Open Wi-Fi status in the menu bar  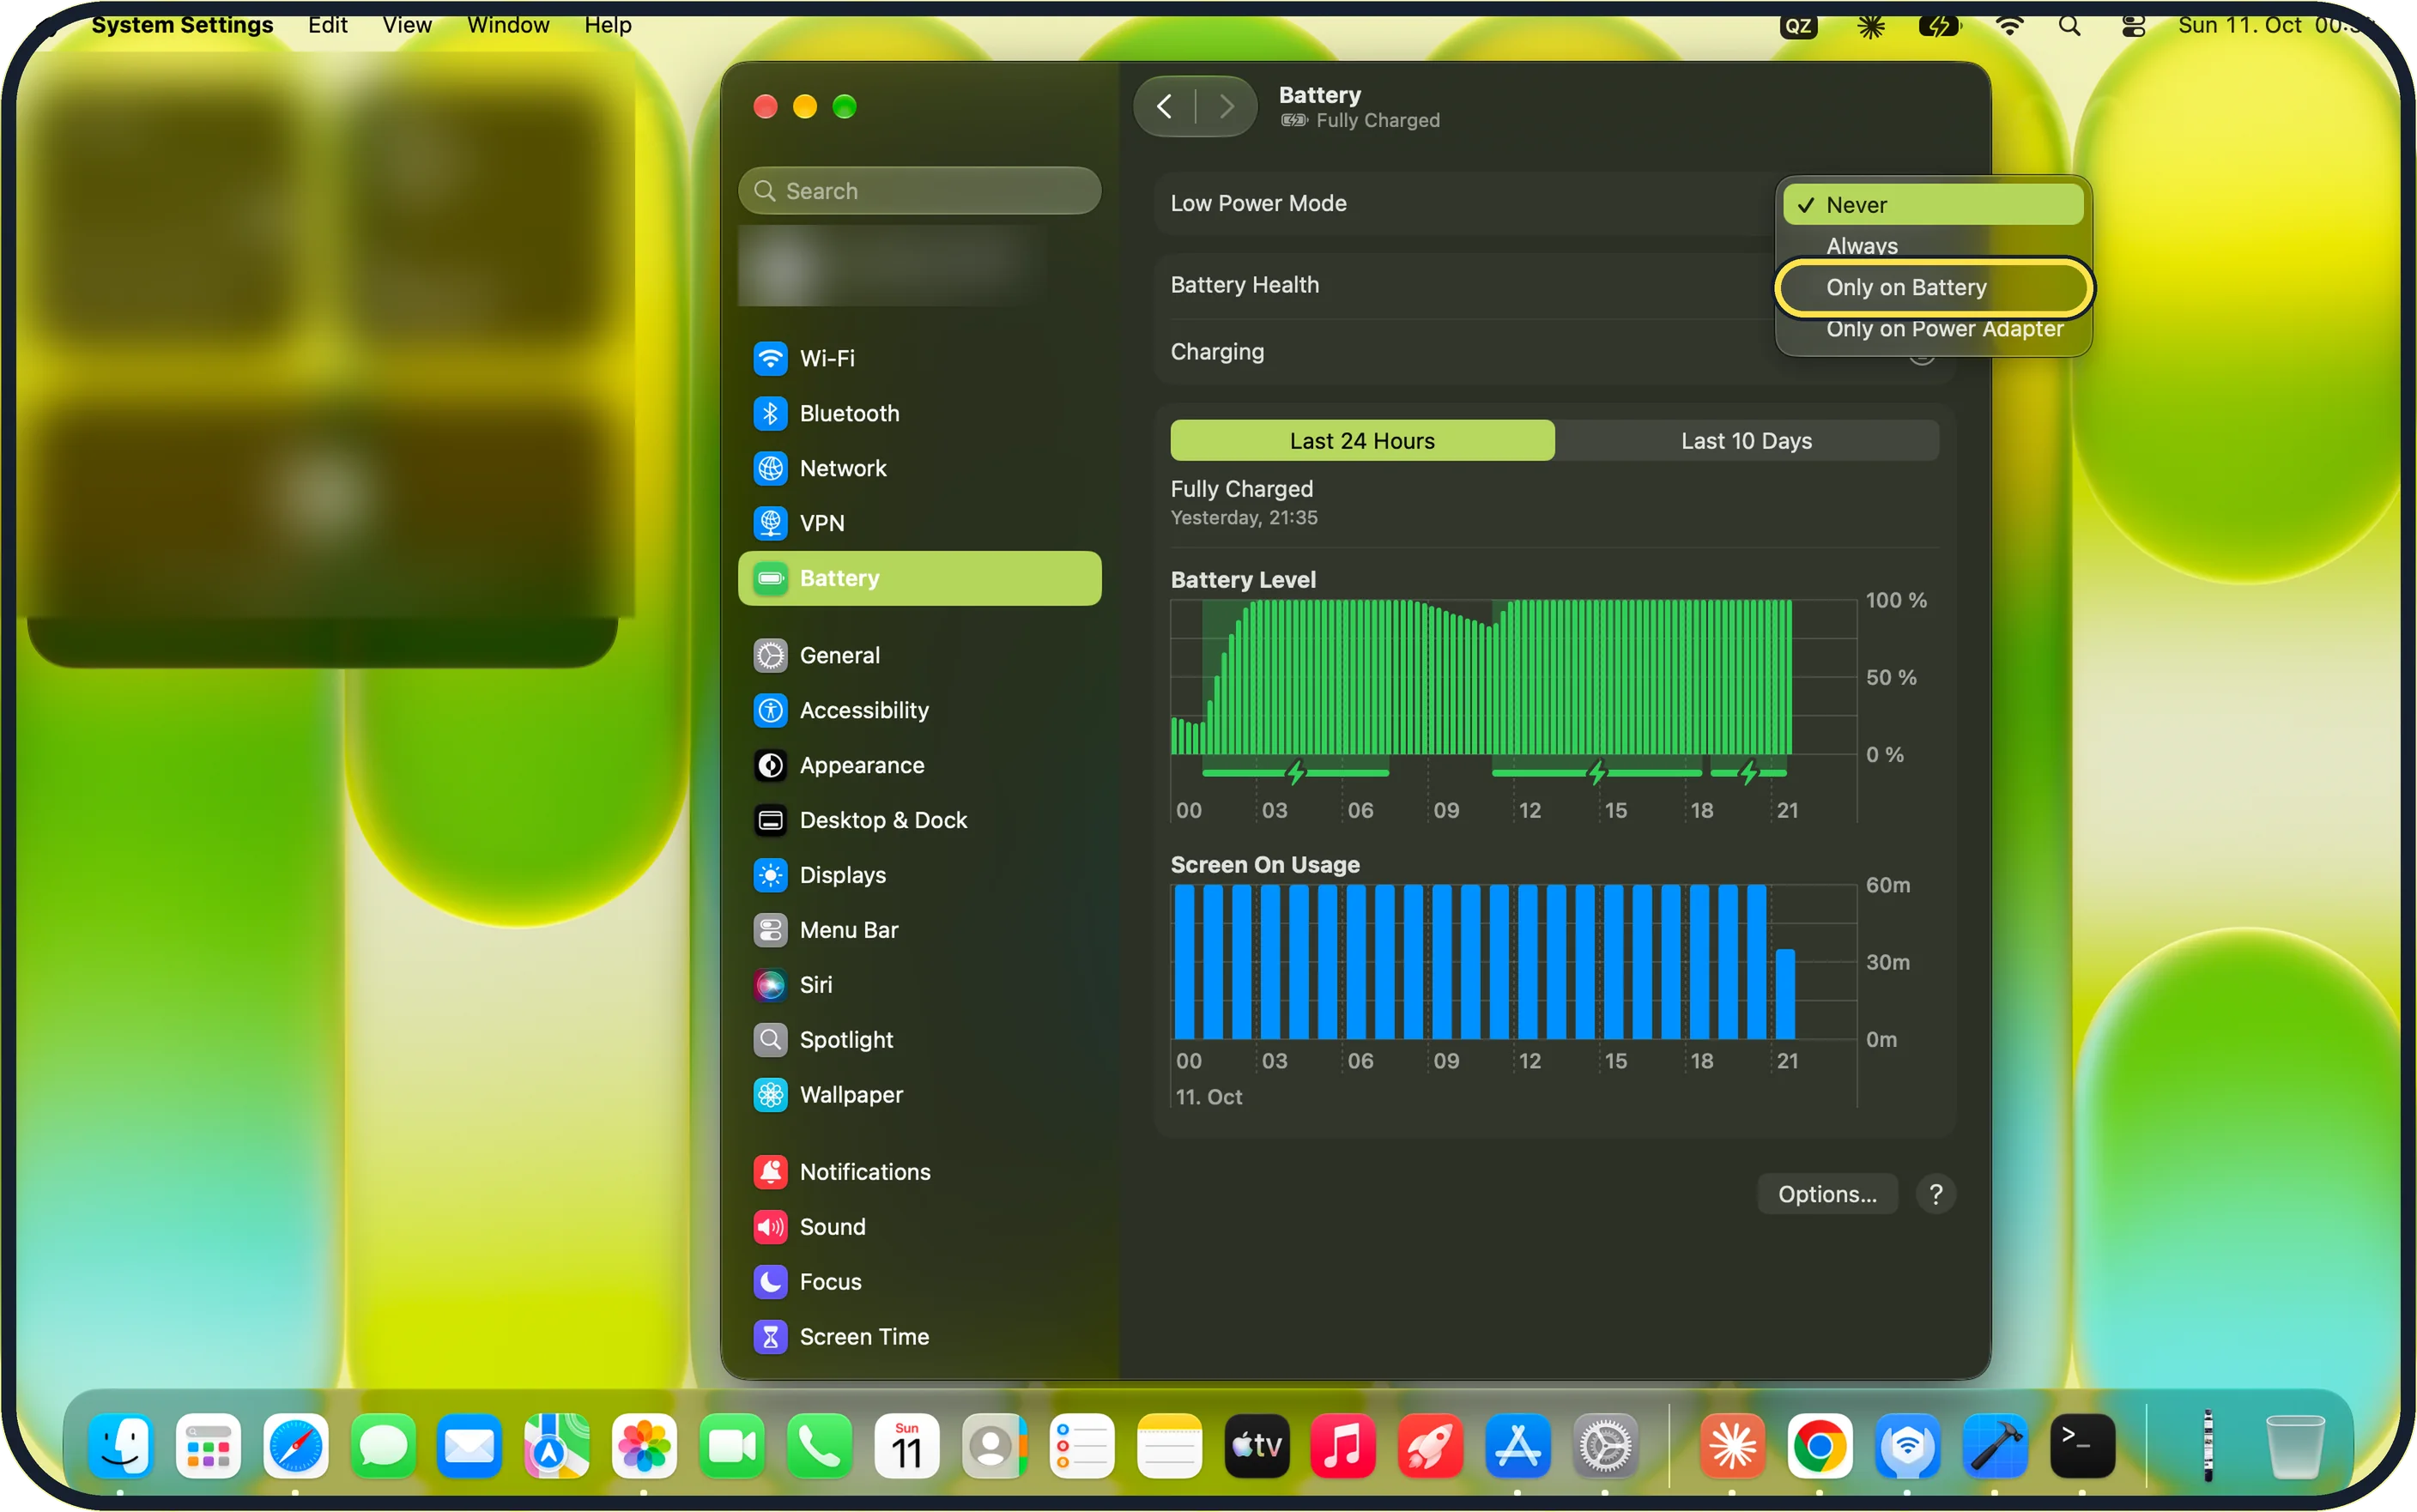(2009, 25)
